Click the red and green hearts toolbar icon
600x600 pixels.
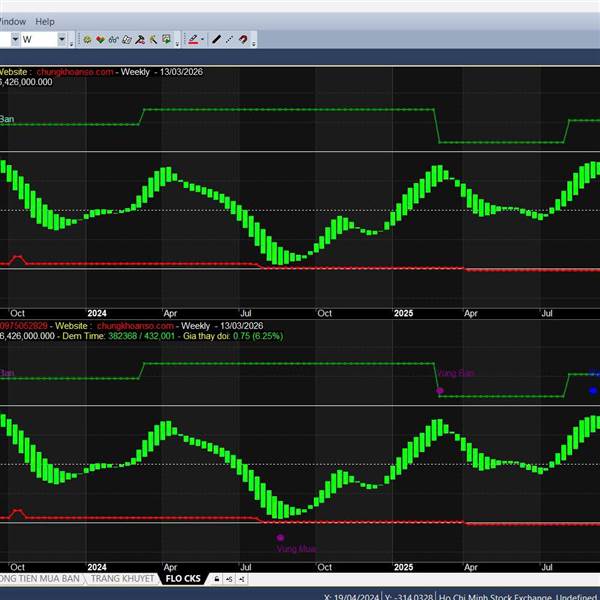(x=101, y=40)
